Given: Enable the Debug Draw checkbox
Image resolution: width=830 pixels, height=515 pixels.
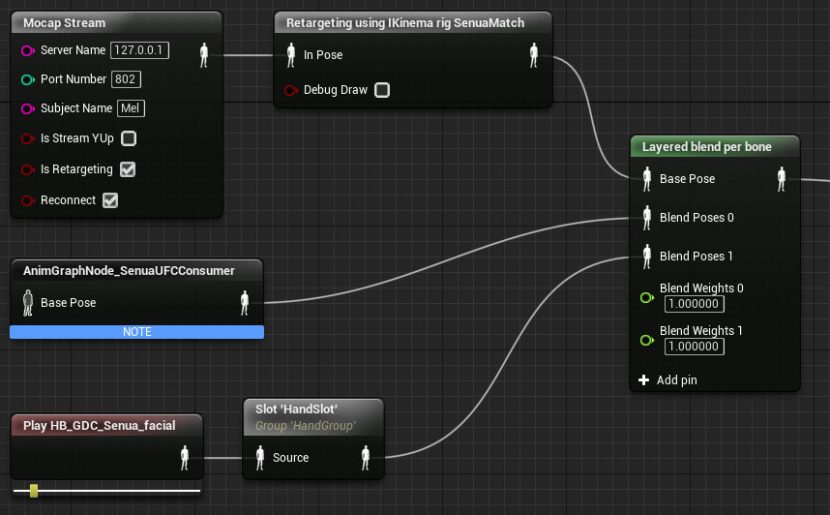Looking at the screenshot, I should click(381, 90).
